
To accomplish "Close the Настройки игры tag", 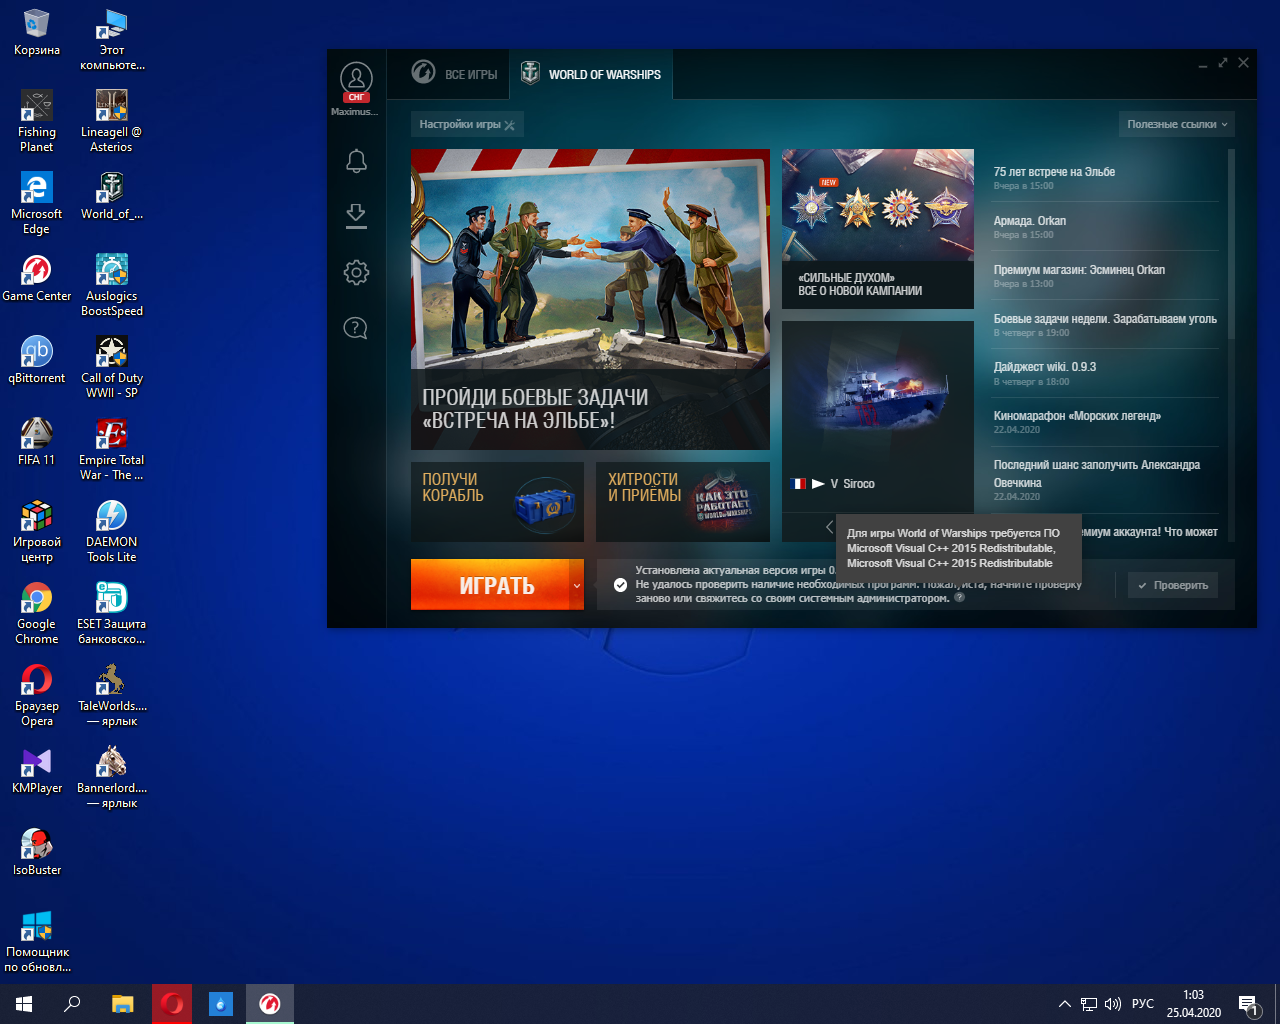I will (x=510, y=125).
